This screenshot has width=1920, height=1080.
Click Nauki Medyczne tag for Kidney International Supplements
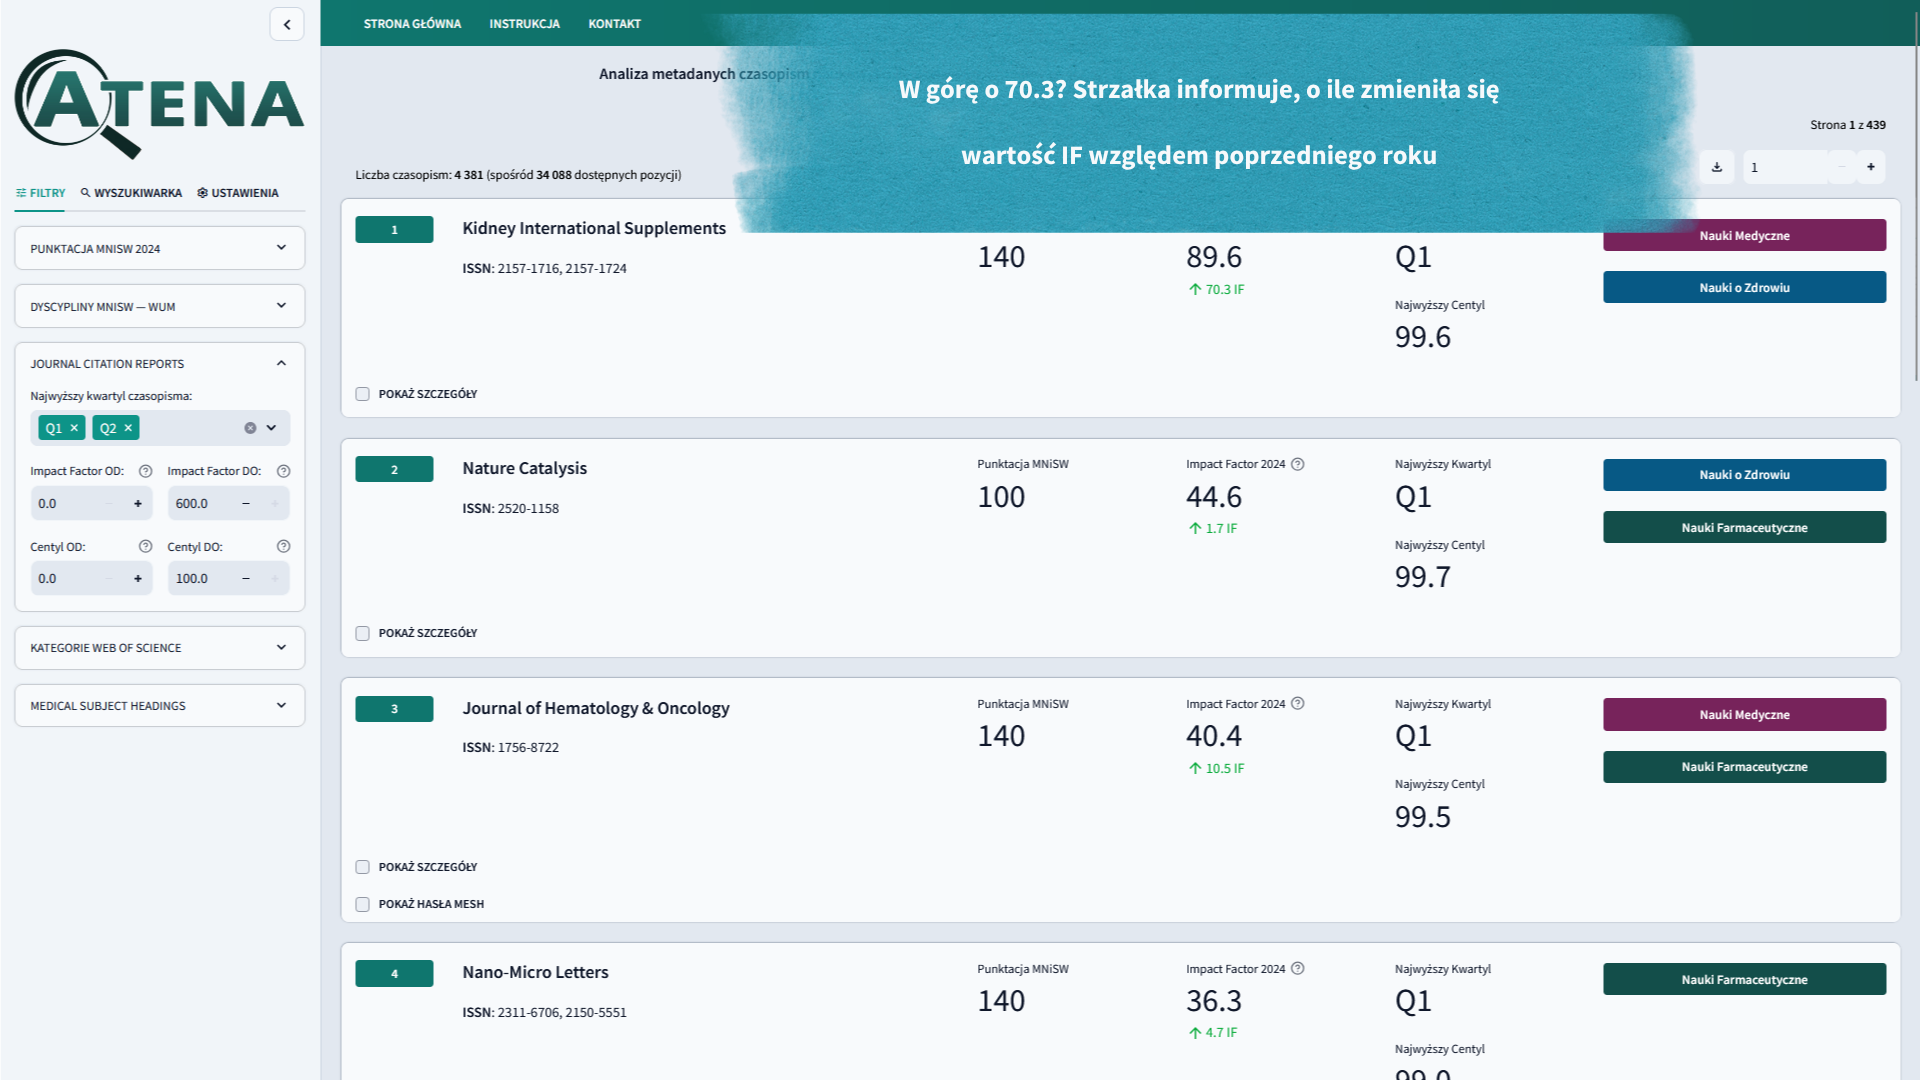[x=1744, y=235]
